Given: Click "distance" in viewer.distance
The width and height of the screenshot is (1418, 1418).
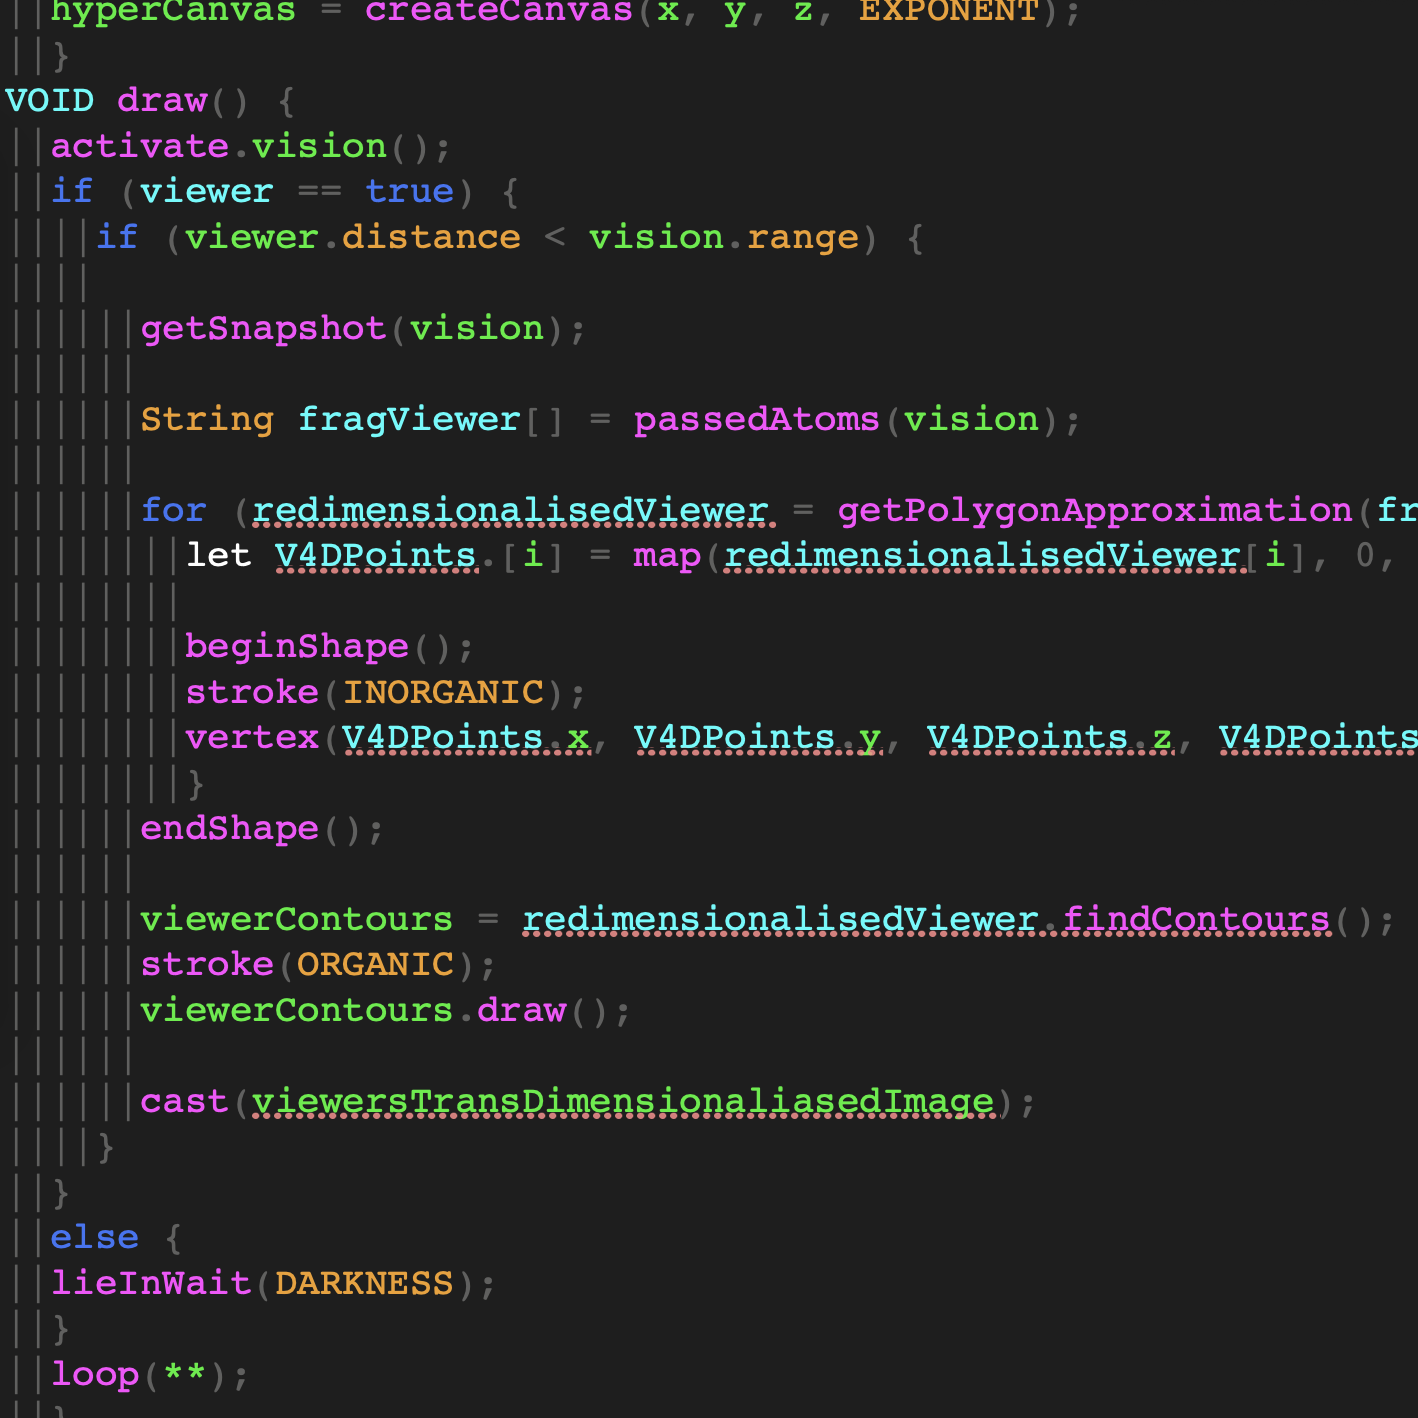Looking at the screenshot, I should pyautogui.click(x=431, y=237).
